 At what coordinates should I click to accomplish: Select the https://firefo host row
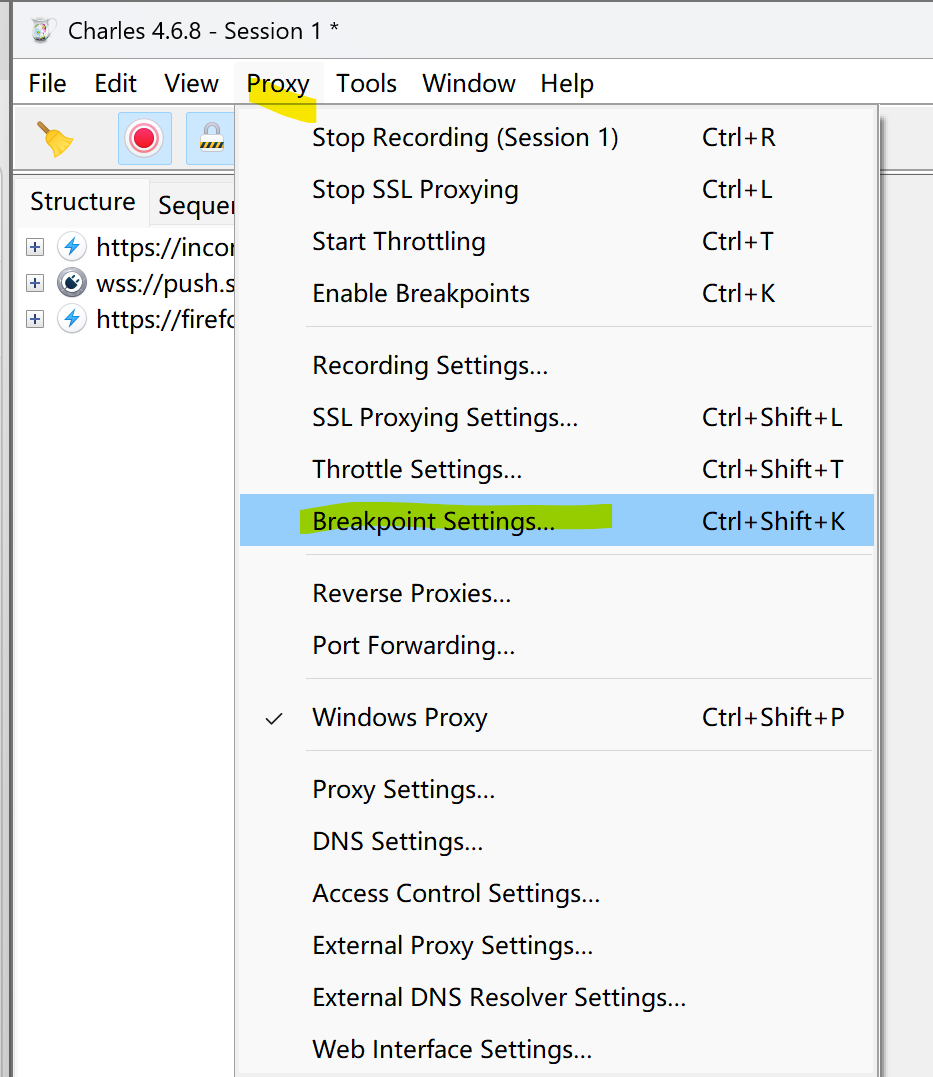[165, 320]
